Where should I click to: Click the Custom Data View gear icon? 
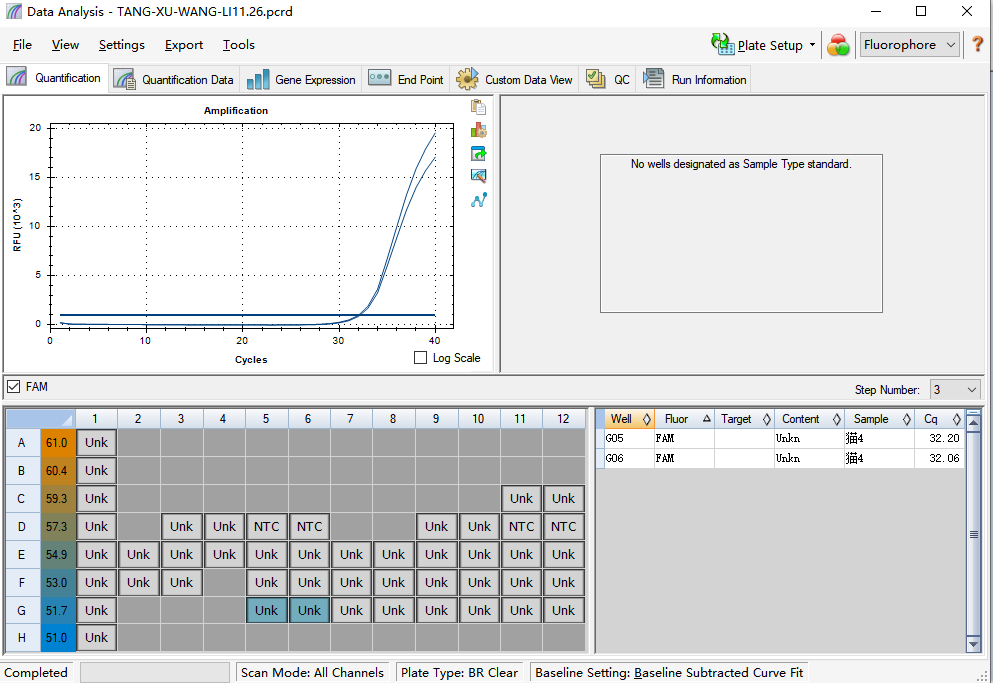[467, 79]
